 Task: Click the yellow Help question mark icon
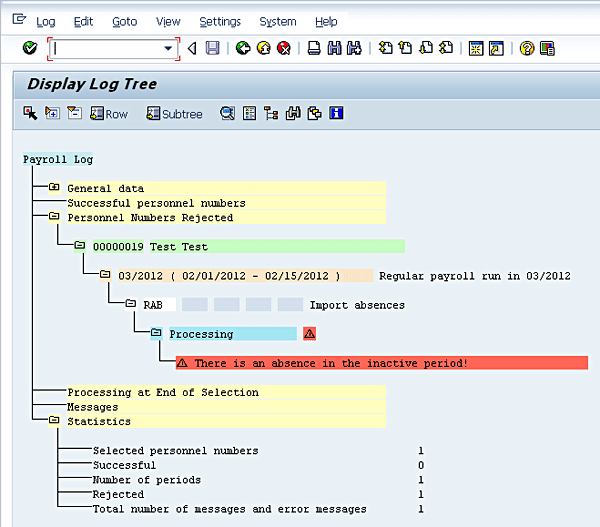(x=527, y=48)
